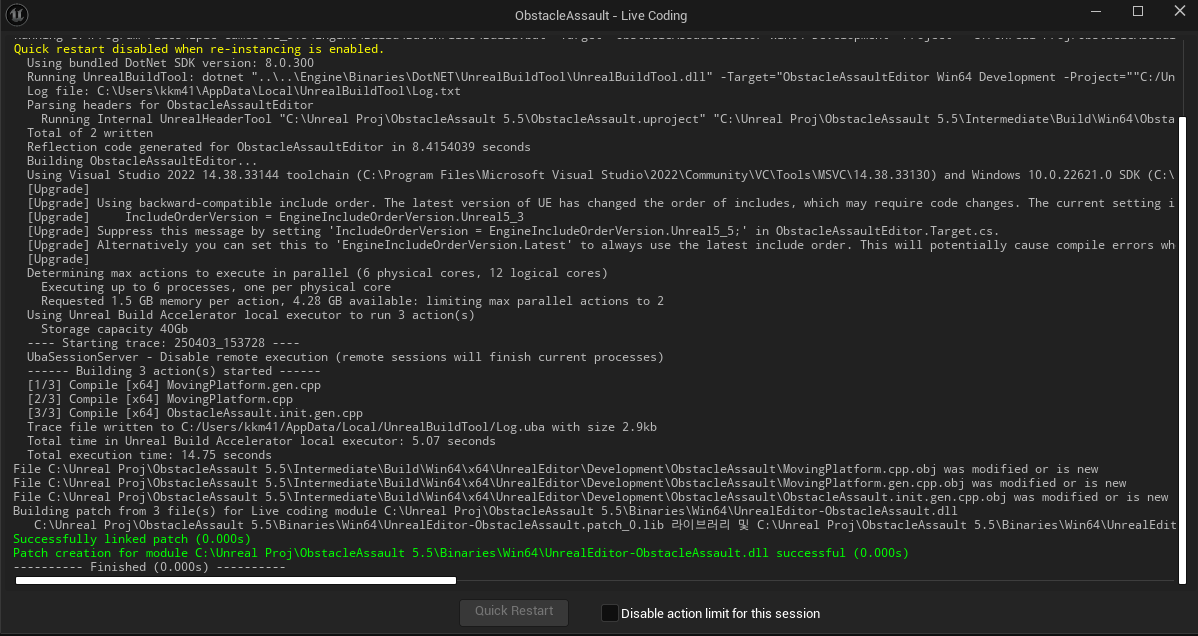Screen dimensions: 1198x636
Task: Click the 'Using Visual Studio 2022 14.38.33144 toolchain' line
Action: 601,175
